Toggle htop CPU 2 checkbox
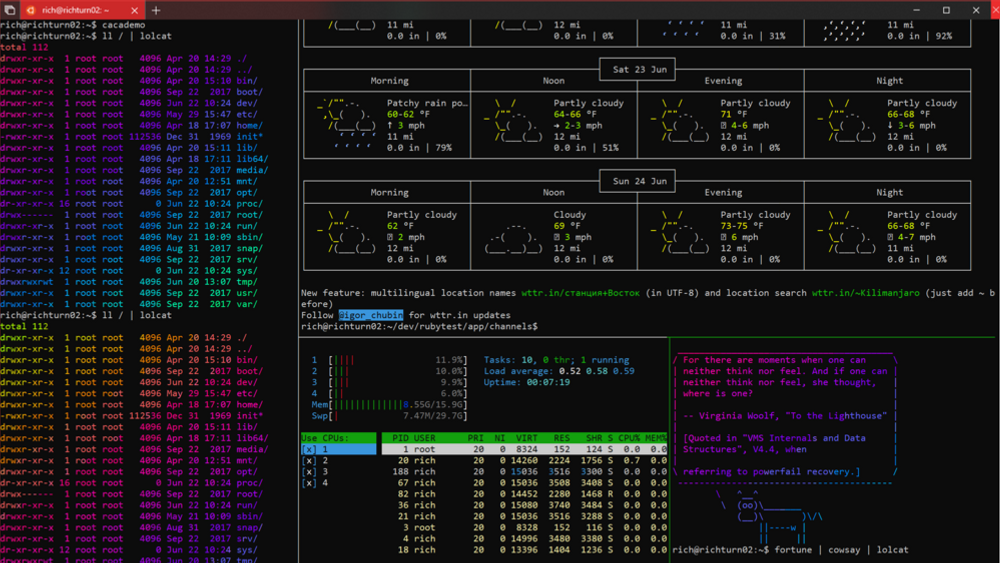The width and height of the screenshot is (1000, 563). point(309,460)
